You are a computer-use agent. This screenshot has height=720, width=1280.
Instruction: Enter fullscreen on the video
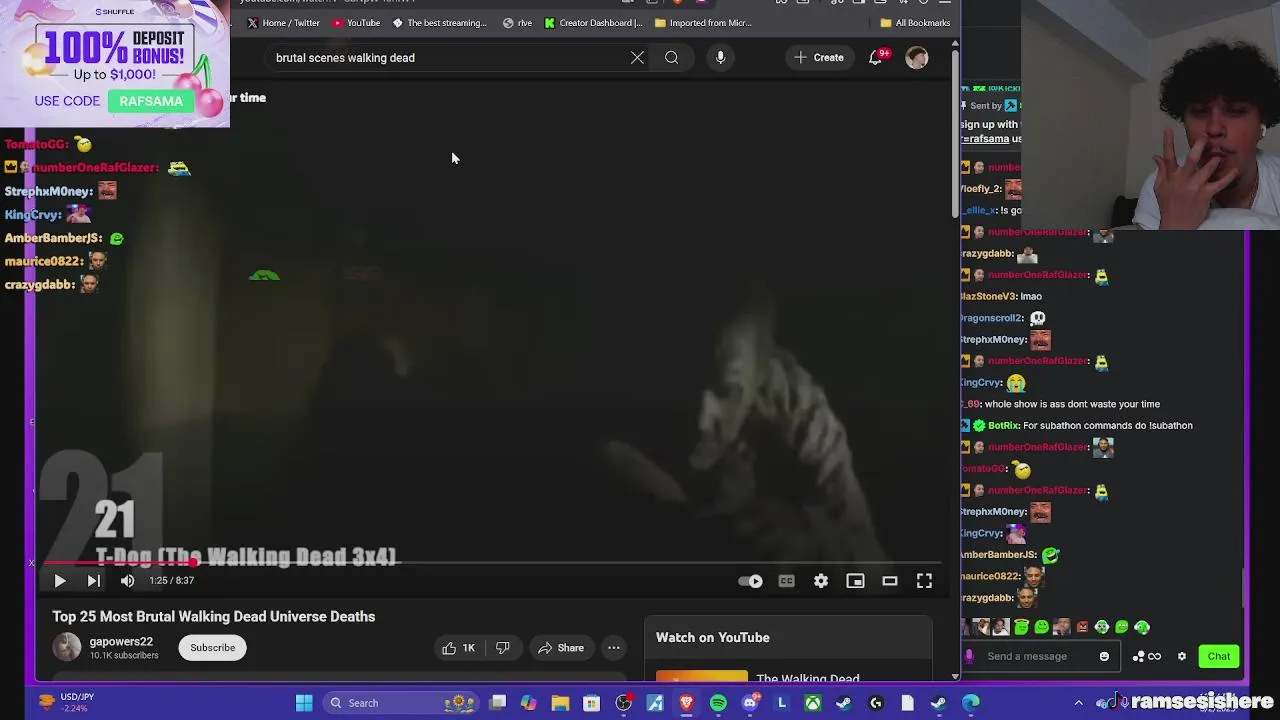[x=924, y=581]
